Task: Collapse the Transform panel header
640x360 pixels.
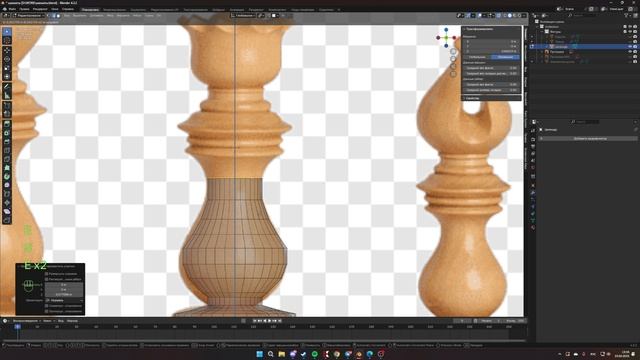Action: click(x=491, y=29)
